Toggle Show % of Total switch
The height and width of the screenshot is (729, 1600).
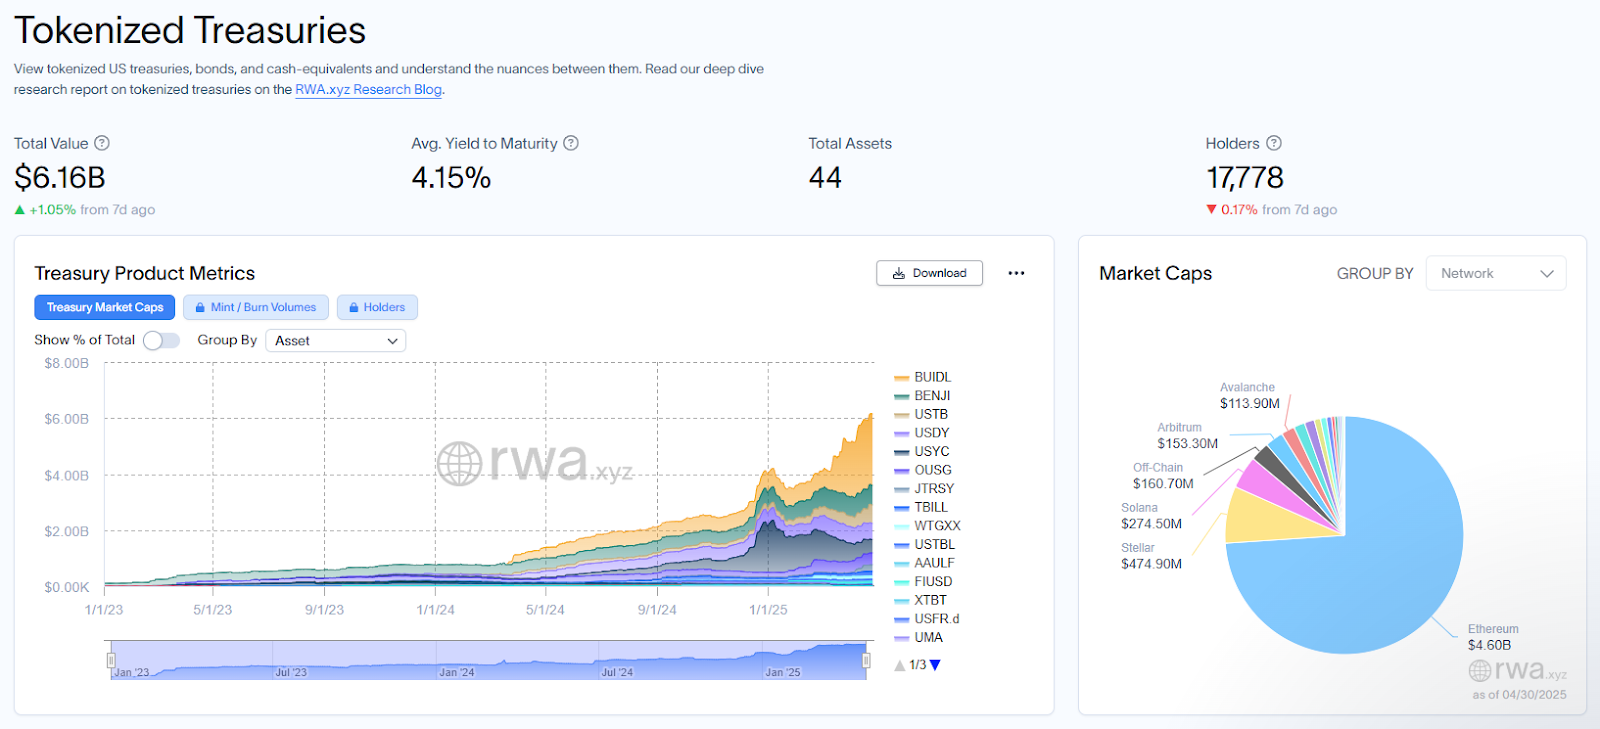[x=161, y=340]
